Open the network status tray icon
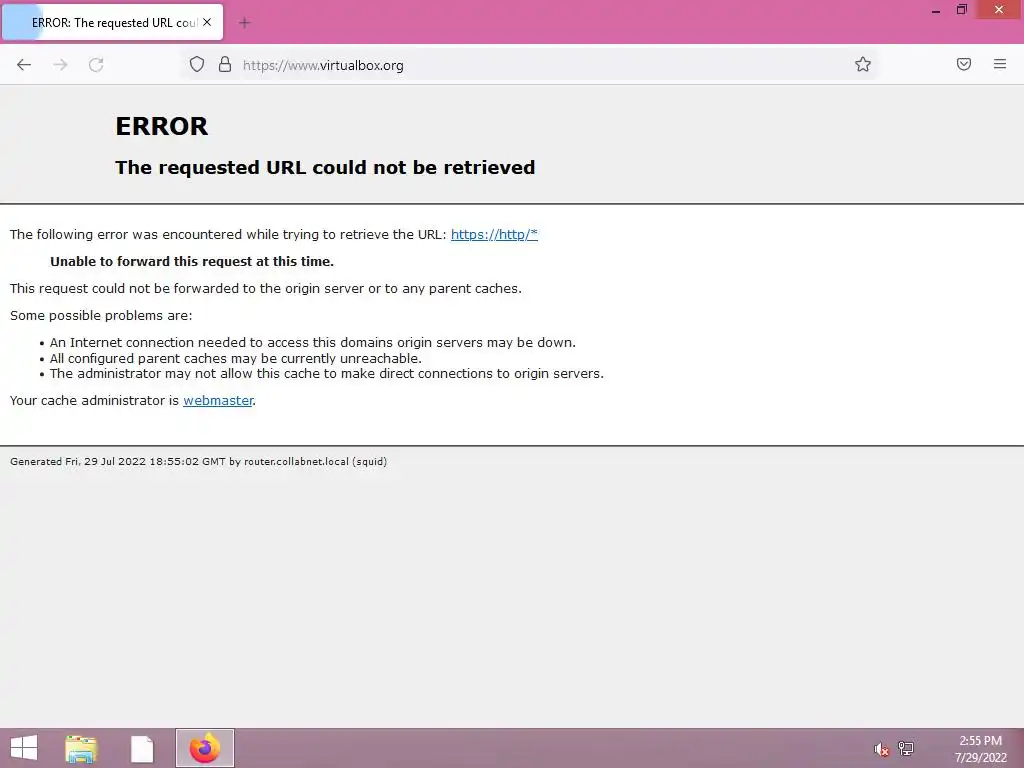Viewport: 1024px width, 768px height. click(x=906, y=748)
